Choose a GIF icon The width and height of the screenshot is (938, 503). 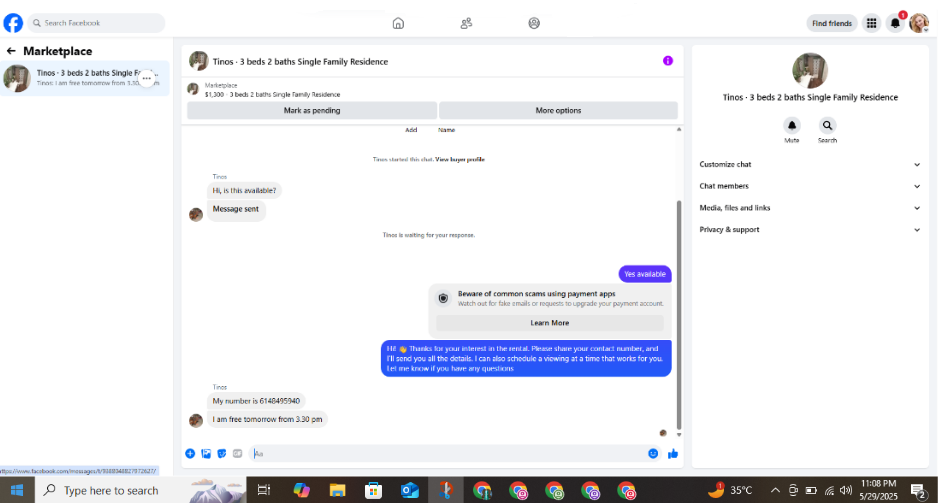click(x=237, y=453)
